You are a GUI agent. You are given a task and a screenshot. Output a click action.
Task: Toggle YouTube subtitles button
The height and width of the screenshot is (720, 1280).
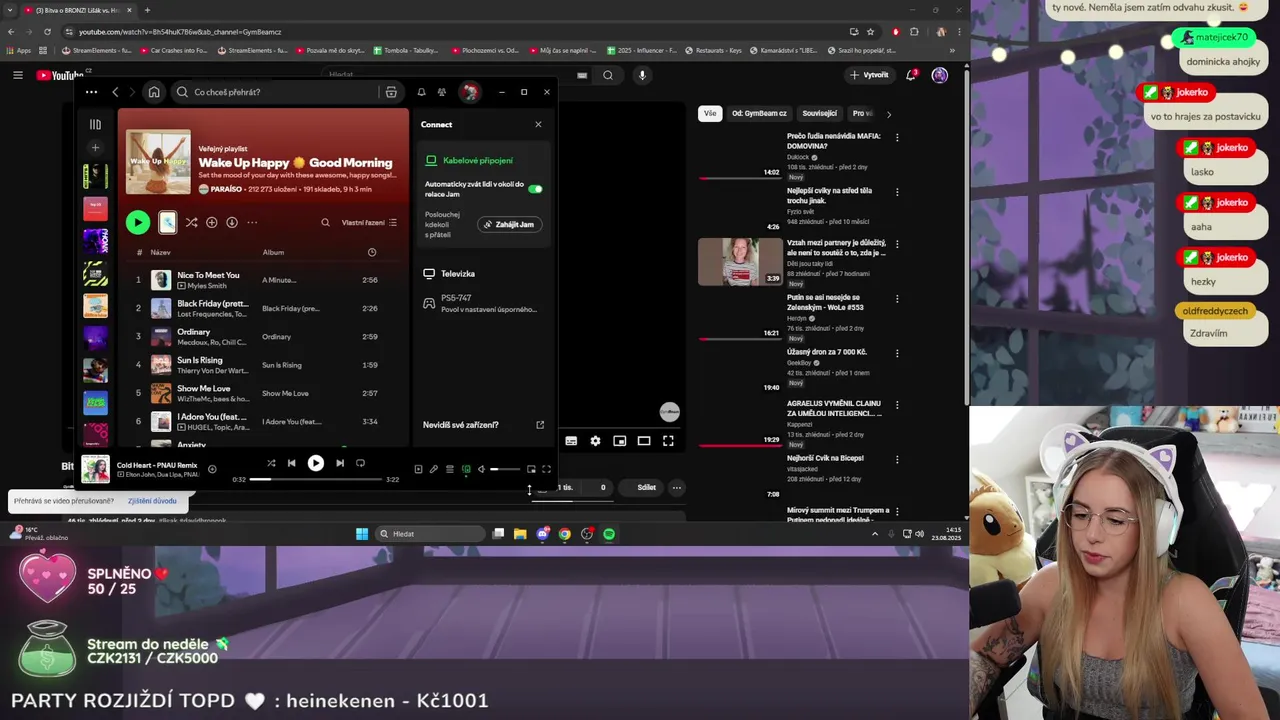pyautogui.click(x=571, y=441)
